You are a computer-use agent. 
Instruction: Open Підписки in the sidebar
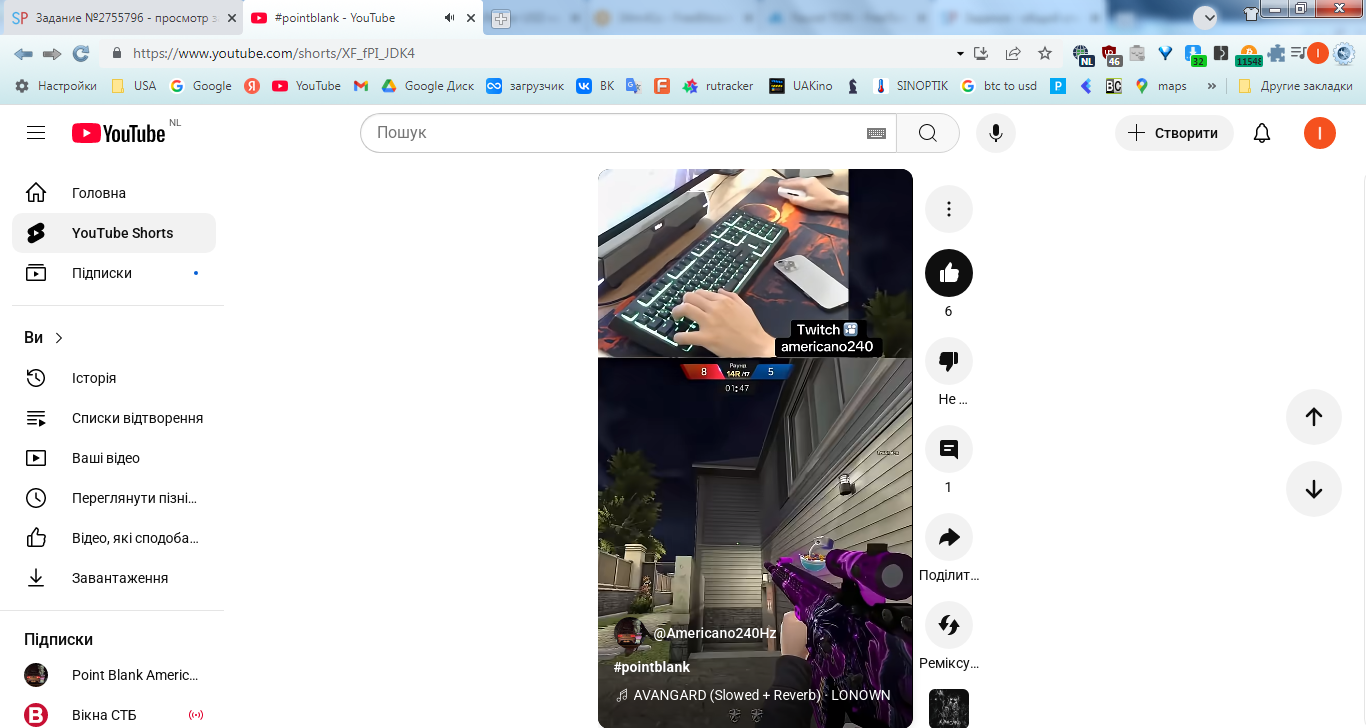click(114, 273)
